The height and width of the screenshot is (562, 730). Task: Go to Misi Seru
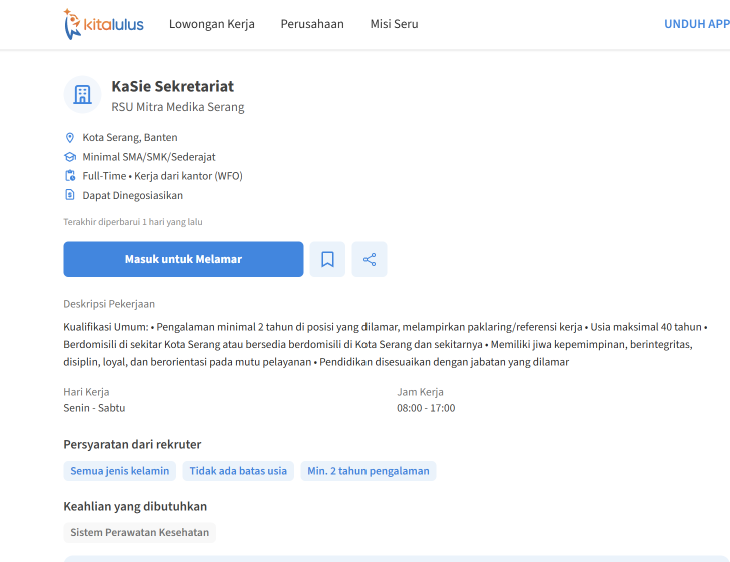click(x=394, y=24)
